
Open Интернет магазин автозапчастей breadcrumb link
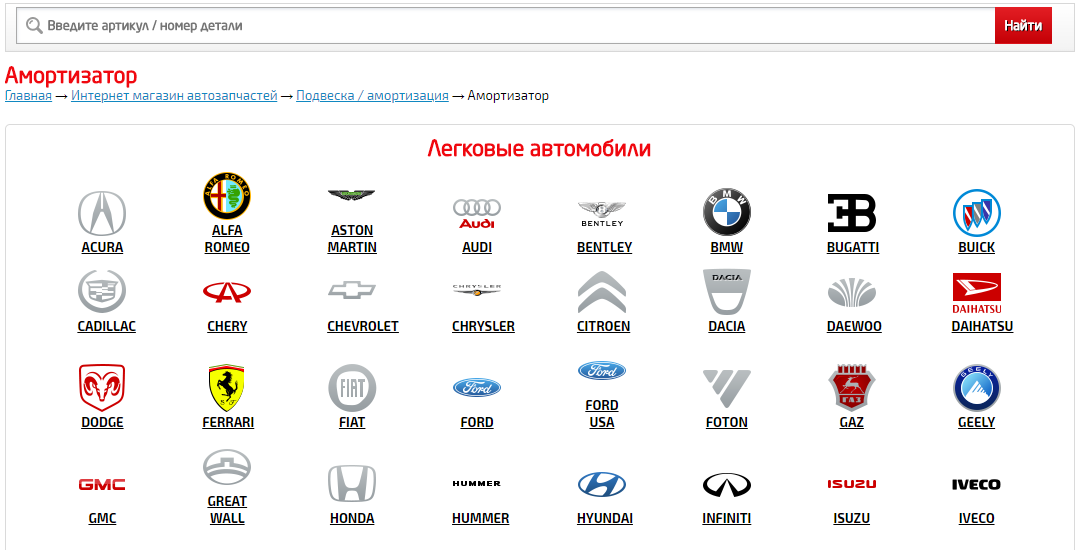[174, 95]
